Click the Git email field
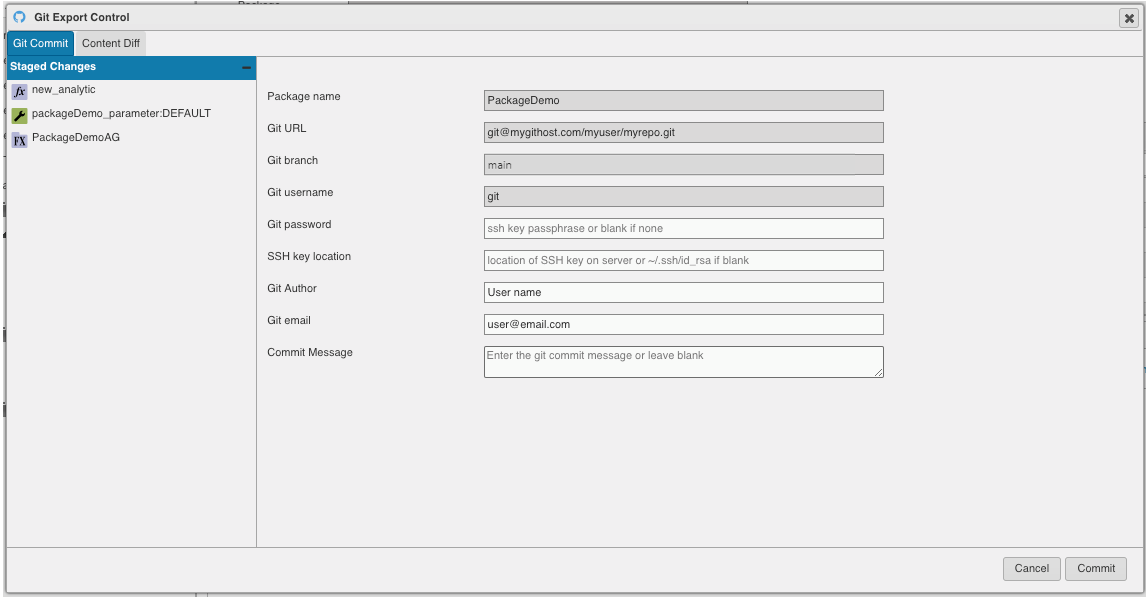The width and height of the screenshot is (1146, 597). tap(683, 324)
